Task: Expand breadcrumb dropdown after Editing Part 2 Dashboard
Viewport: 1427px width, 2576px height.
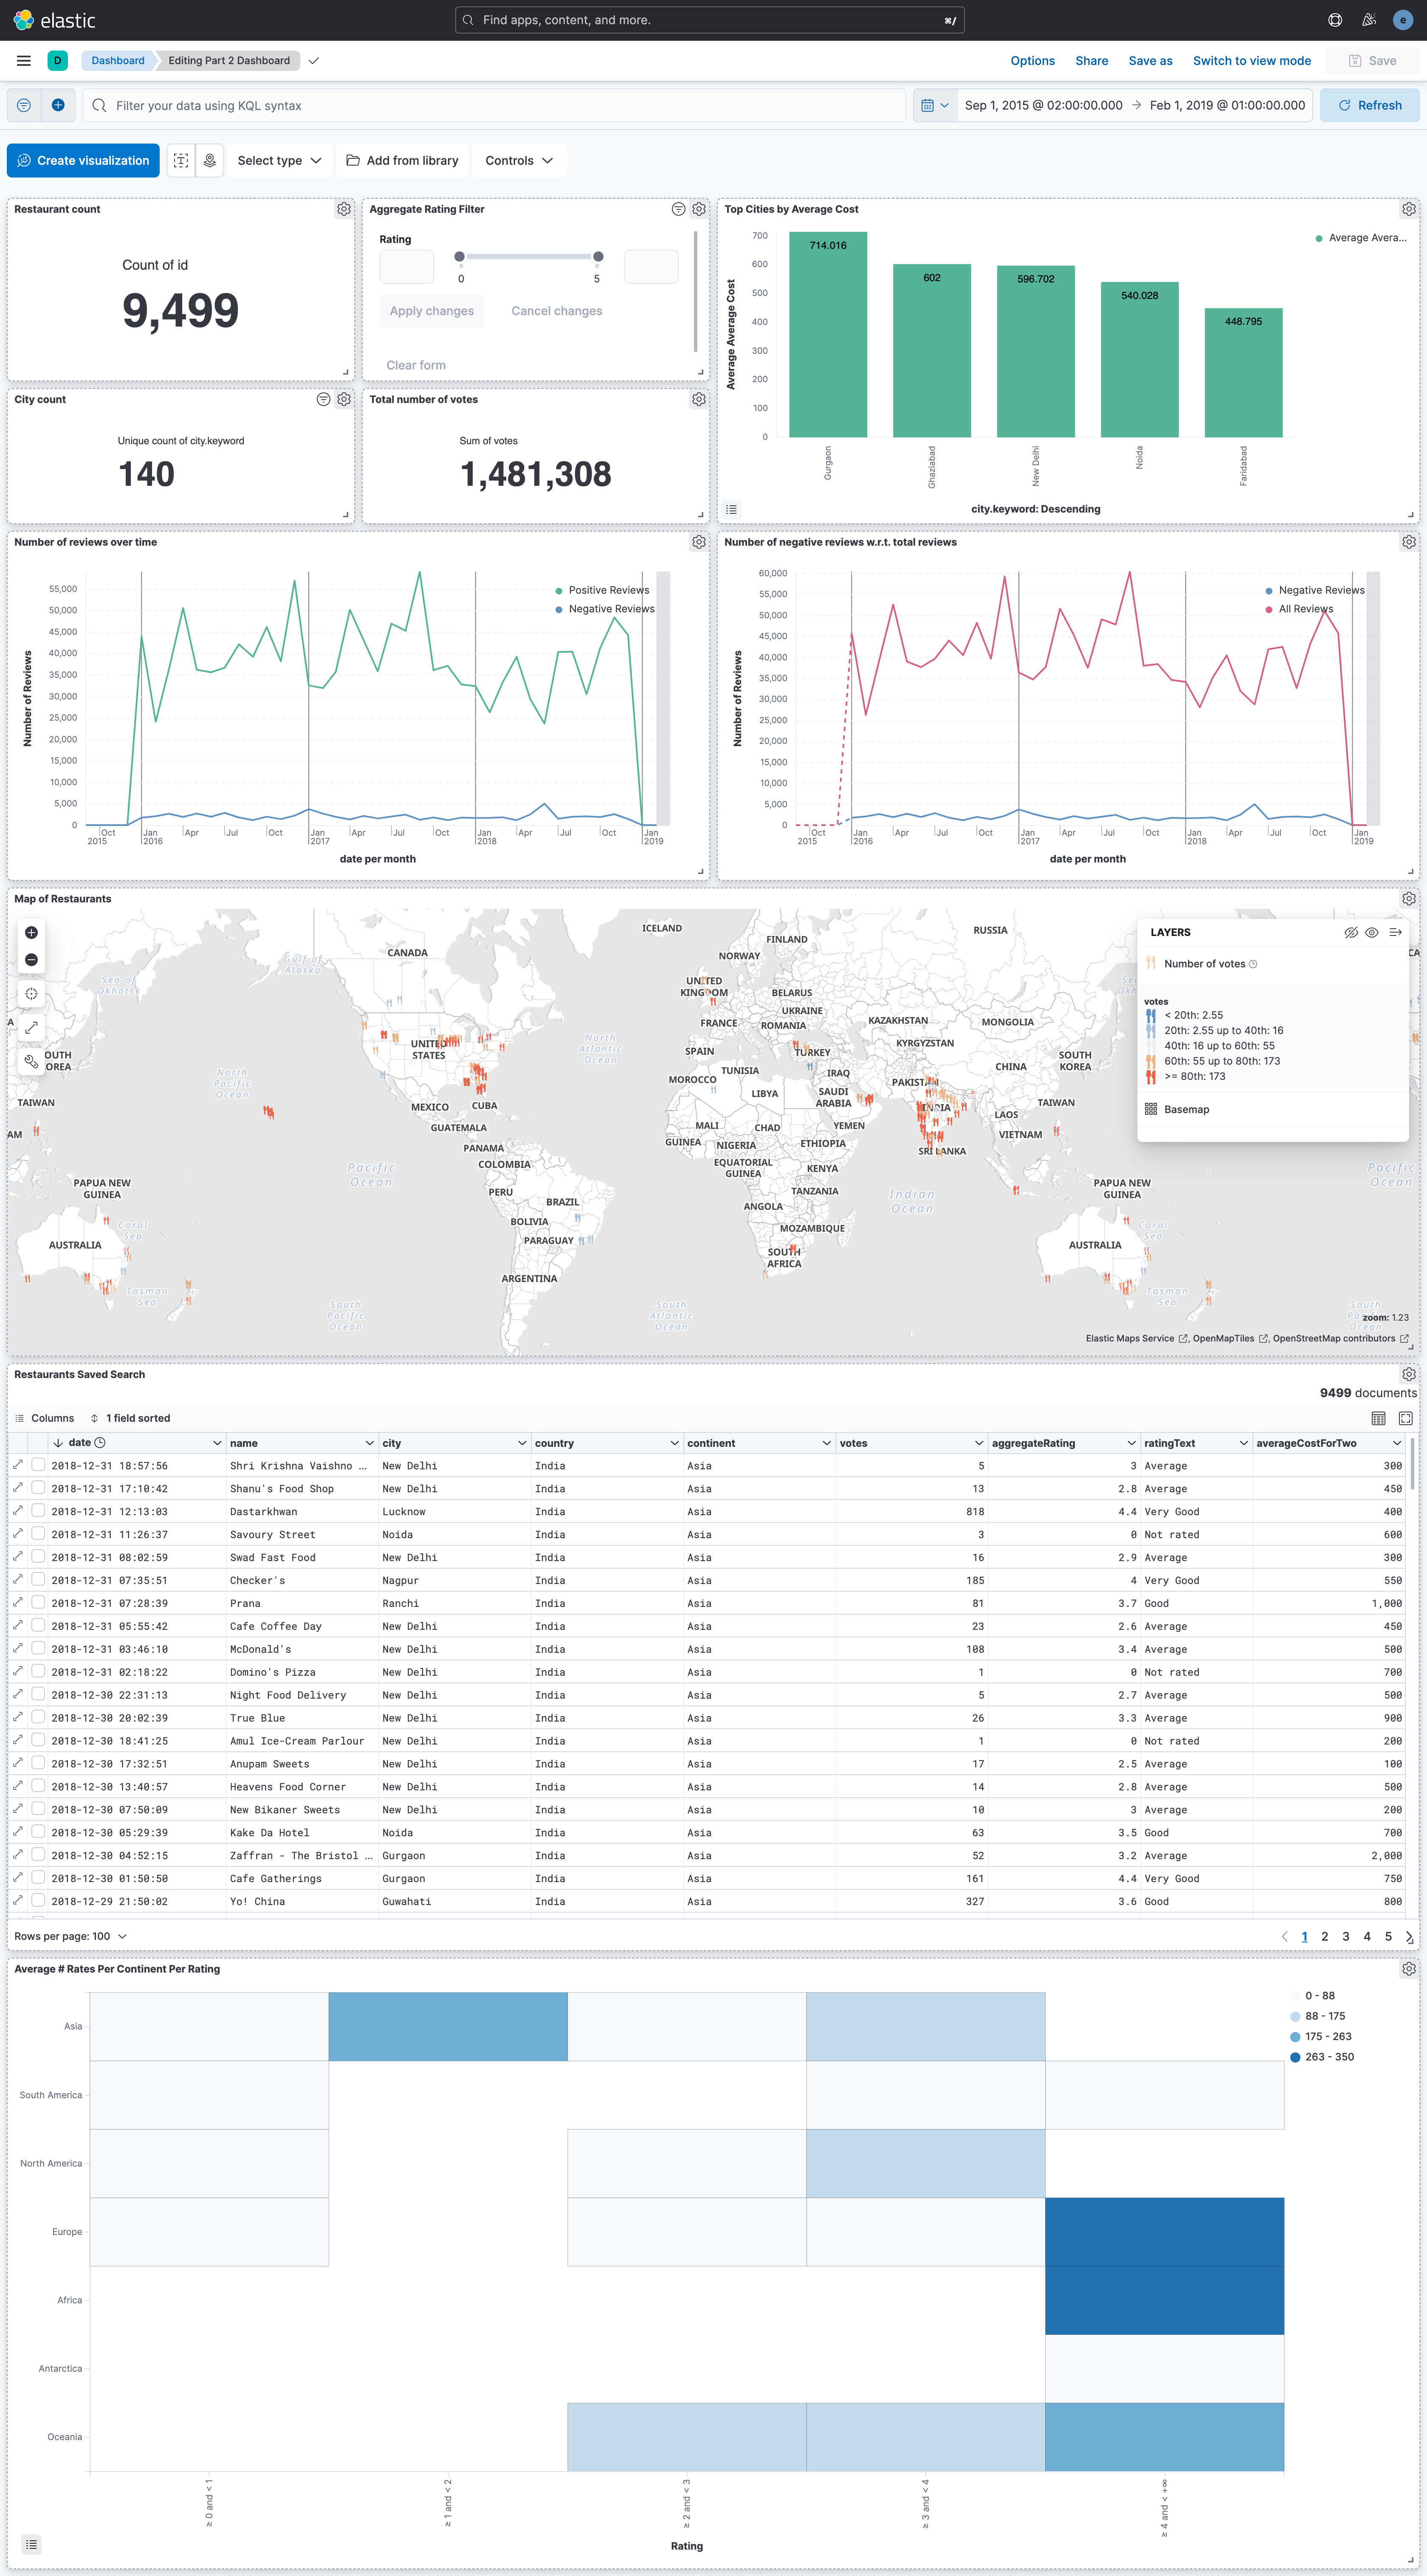Action: [314, 61]
